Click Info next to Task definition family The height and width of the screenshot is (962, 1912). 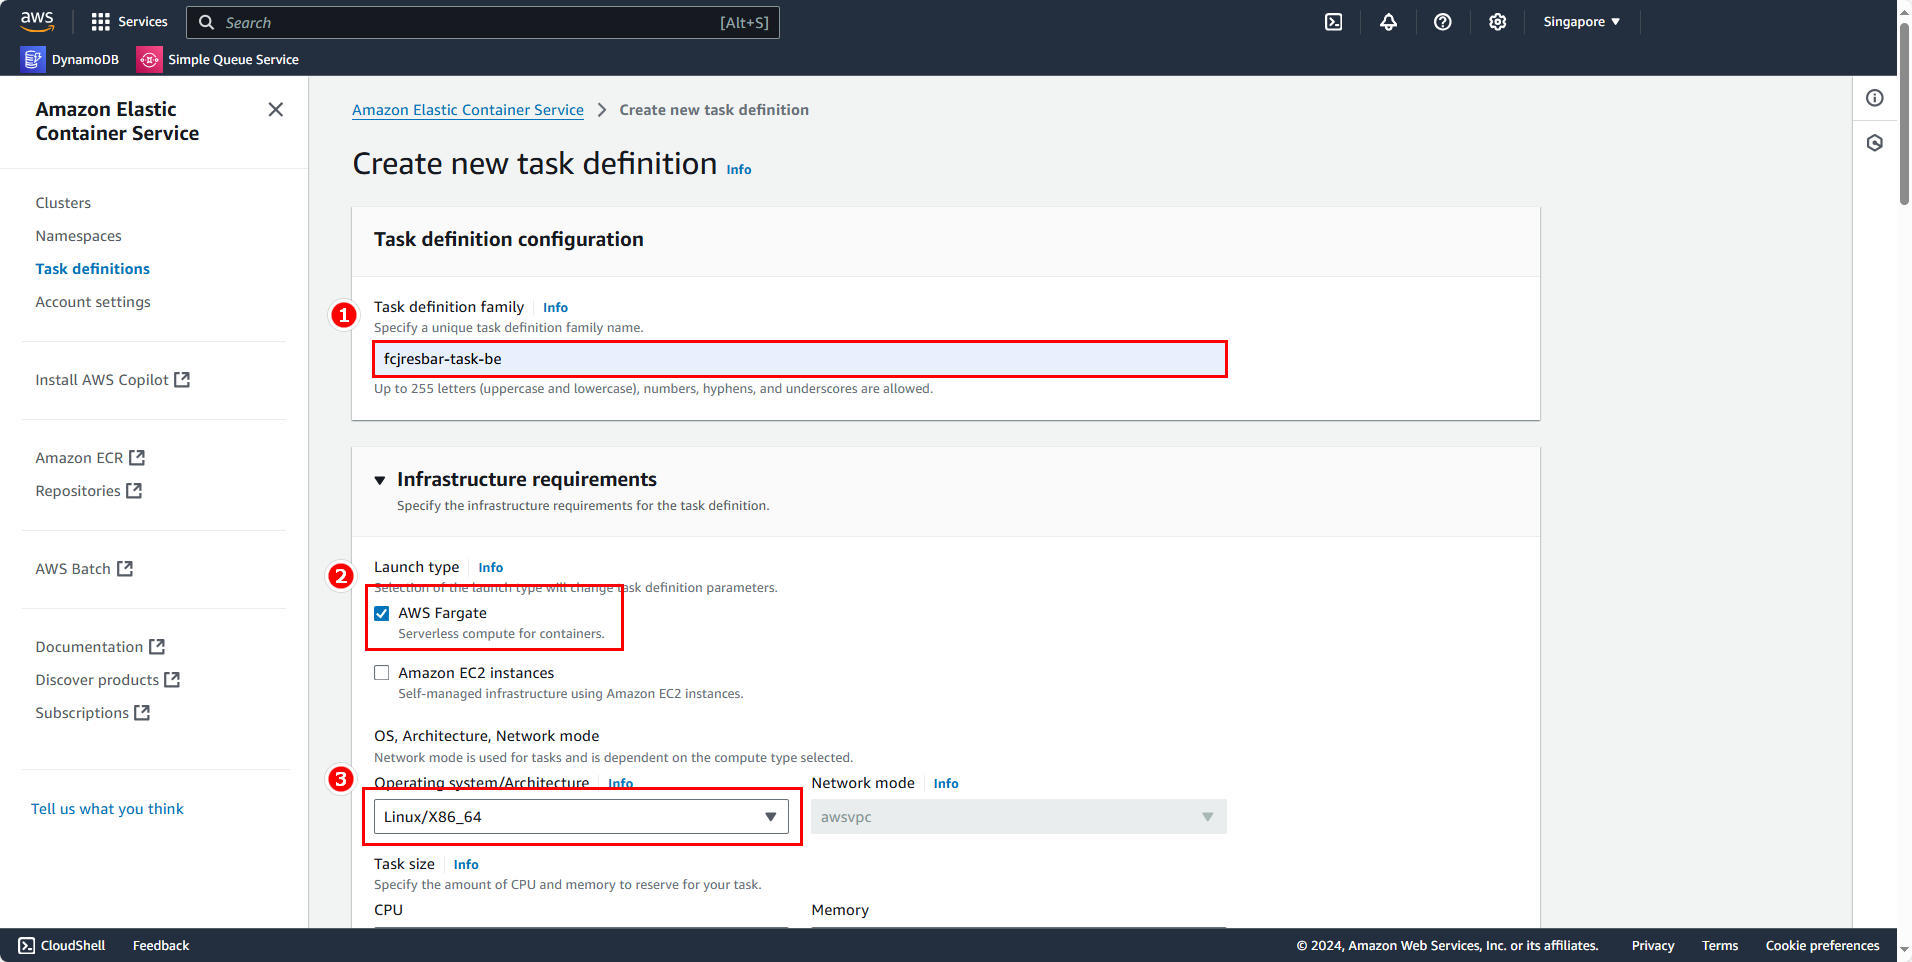coord(556,308)
